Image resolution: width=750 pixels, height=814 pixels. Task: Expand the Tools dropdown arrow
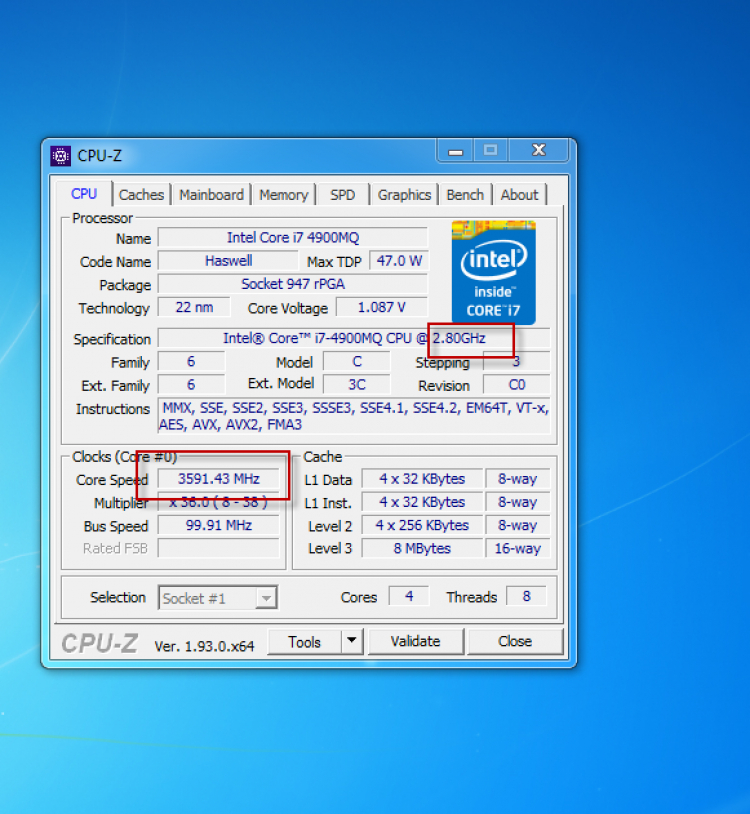[352, 641]
